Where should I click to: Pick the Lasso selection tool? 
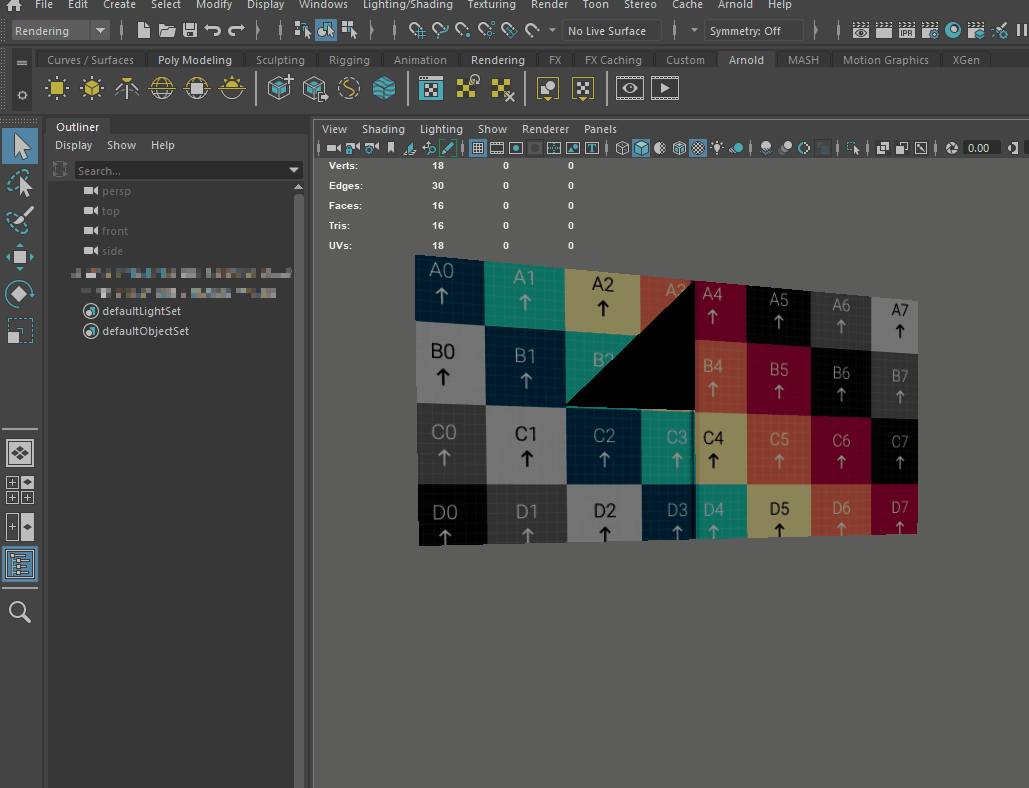(x=20, y=184)
